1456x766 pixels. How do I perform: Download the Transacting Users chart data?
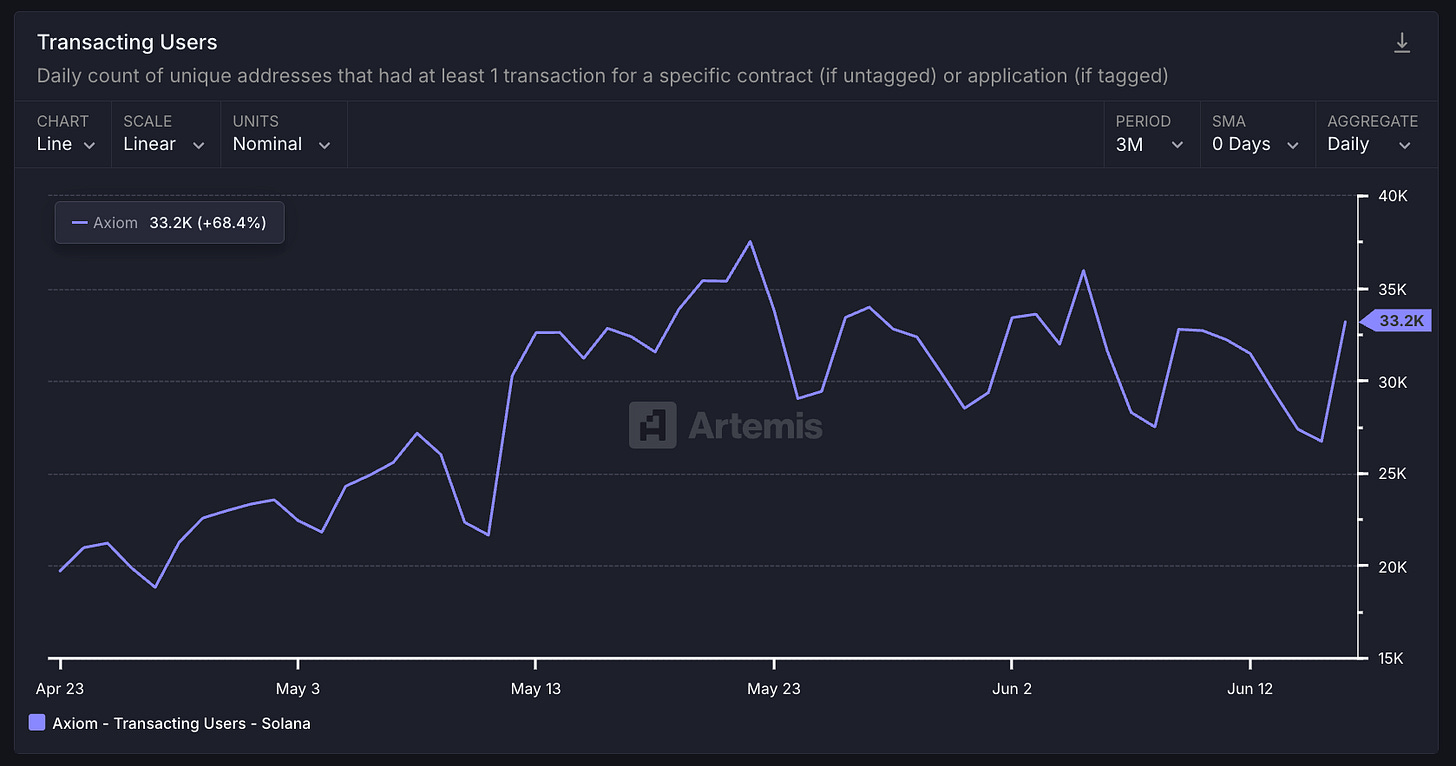(x=1402, y=43)
